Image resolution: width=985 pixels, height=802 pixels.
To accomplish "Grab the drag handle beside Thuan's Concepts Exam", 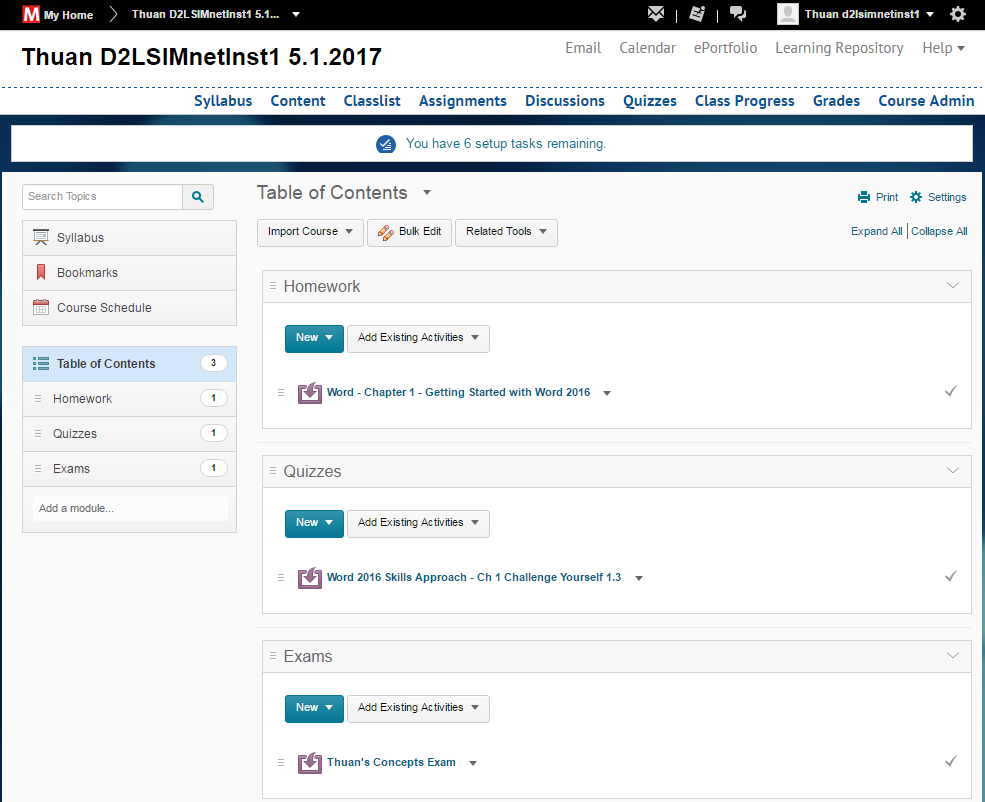I will (281, 762).
